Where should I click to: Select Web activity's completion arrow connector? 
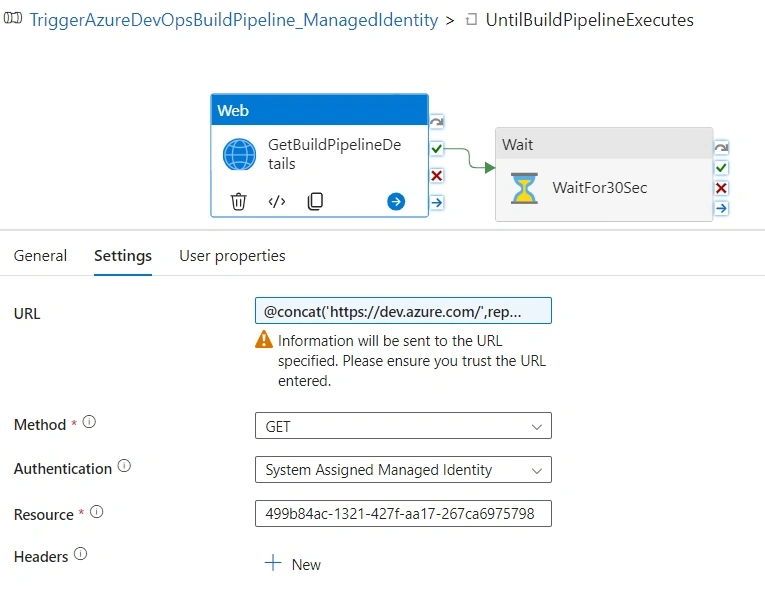click(437, 202)
